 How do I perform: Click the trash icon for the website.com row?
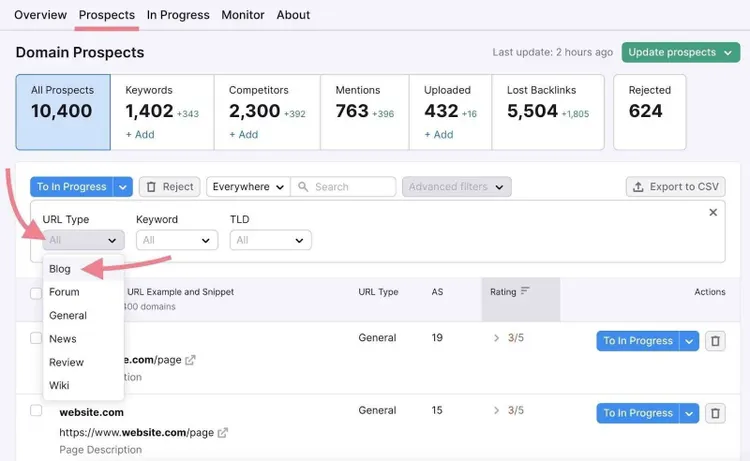pyautogui.click(x=715, y=413)
